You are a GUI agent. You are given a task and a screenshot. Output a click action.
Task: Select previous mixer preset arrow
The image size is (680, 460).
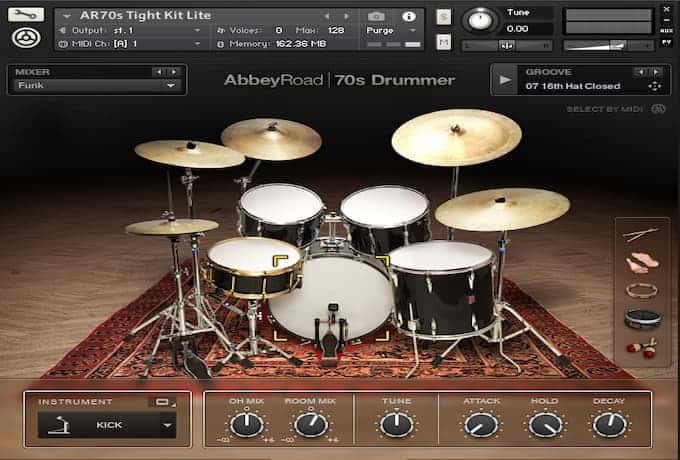click(159, 72)
